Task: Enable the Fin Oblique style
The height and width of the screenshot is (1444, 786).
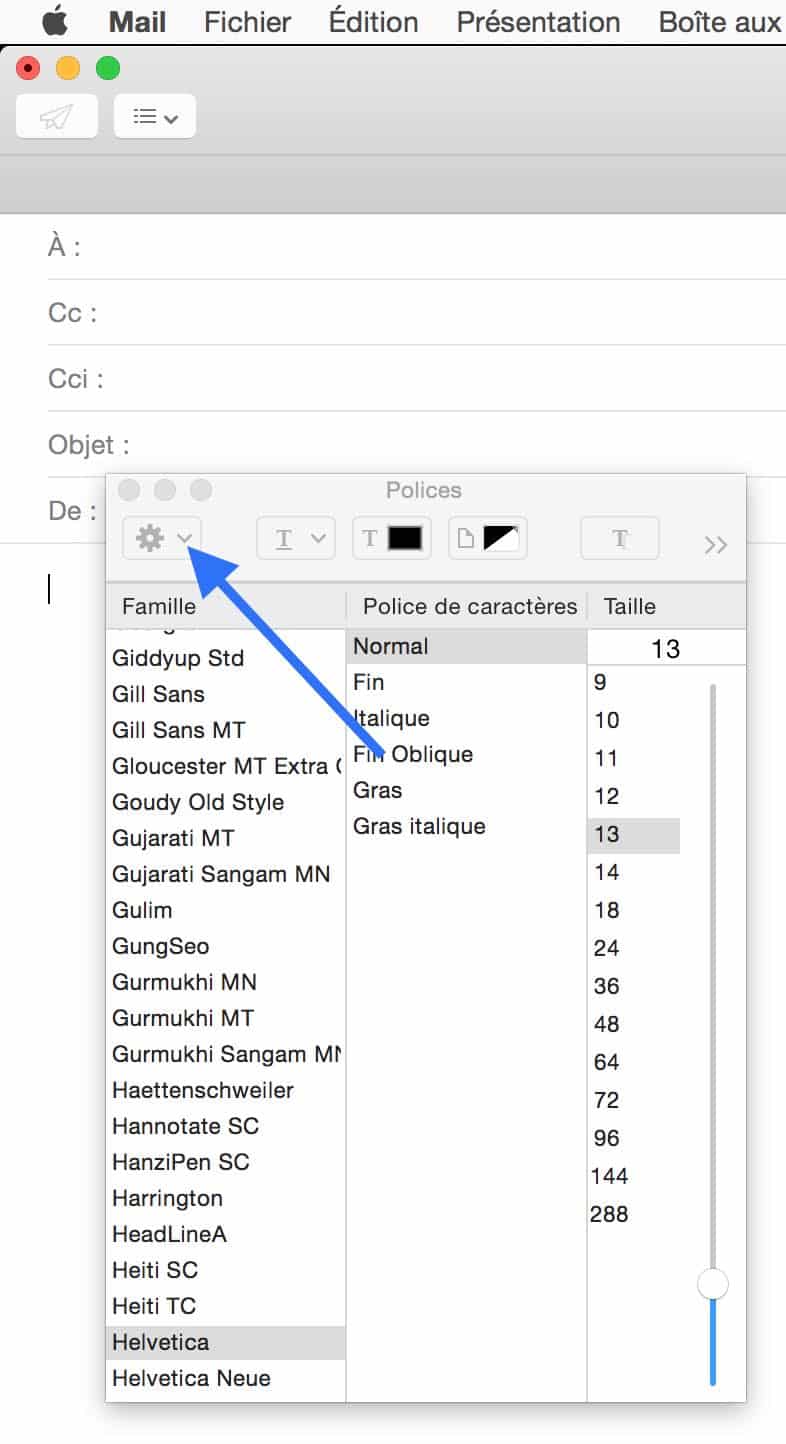Action: point(413,754)
